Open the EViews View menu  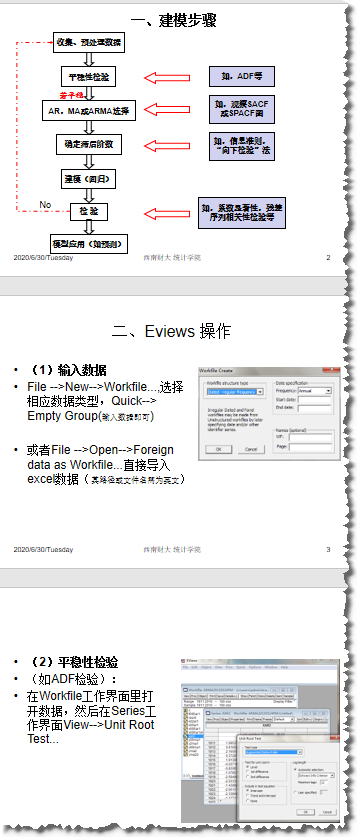pos(218,667)
